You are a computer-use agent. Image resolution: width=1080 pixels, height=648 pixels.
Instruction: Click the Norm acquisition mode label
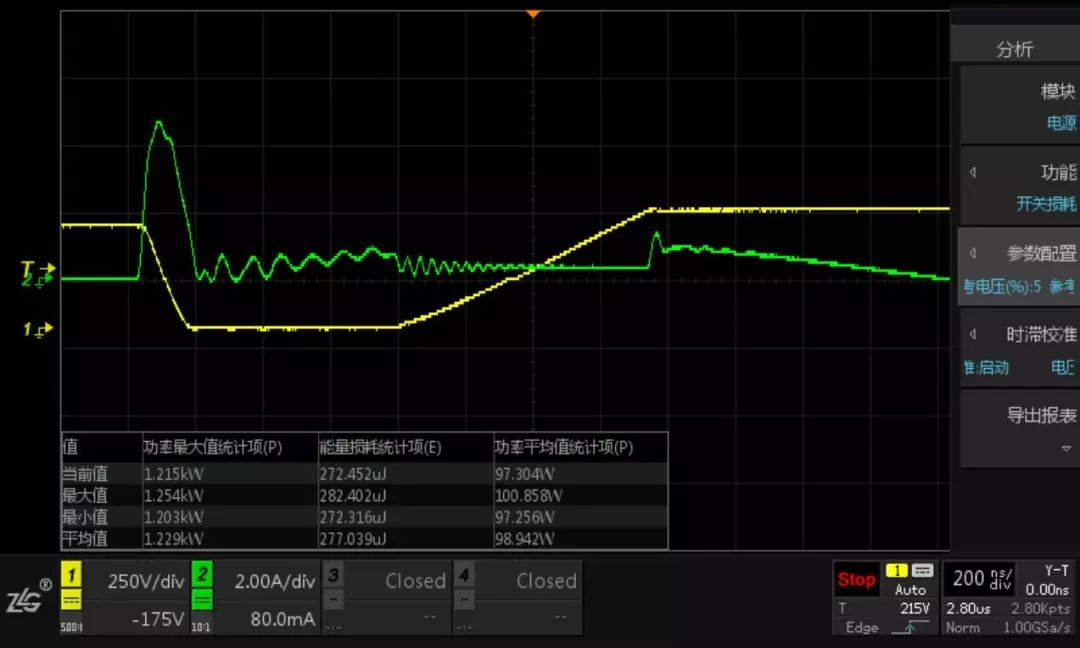[962, 627]
